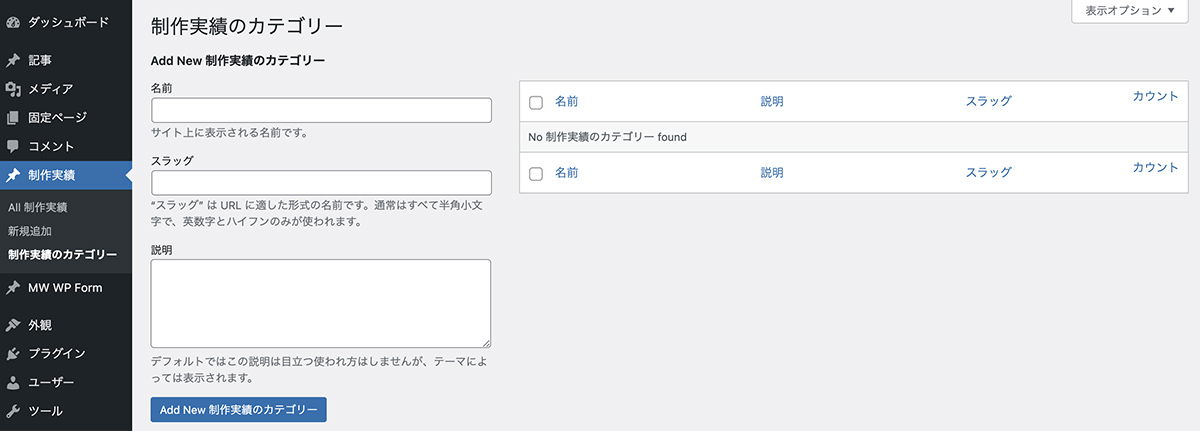1200x431 pixels.
Task: Check the select-all box in table footer
Action: click(x=536, y=173)
